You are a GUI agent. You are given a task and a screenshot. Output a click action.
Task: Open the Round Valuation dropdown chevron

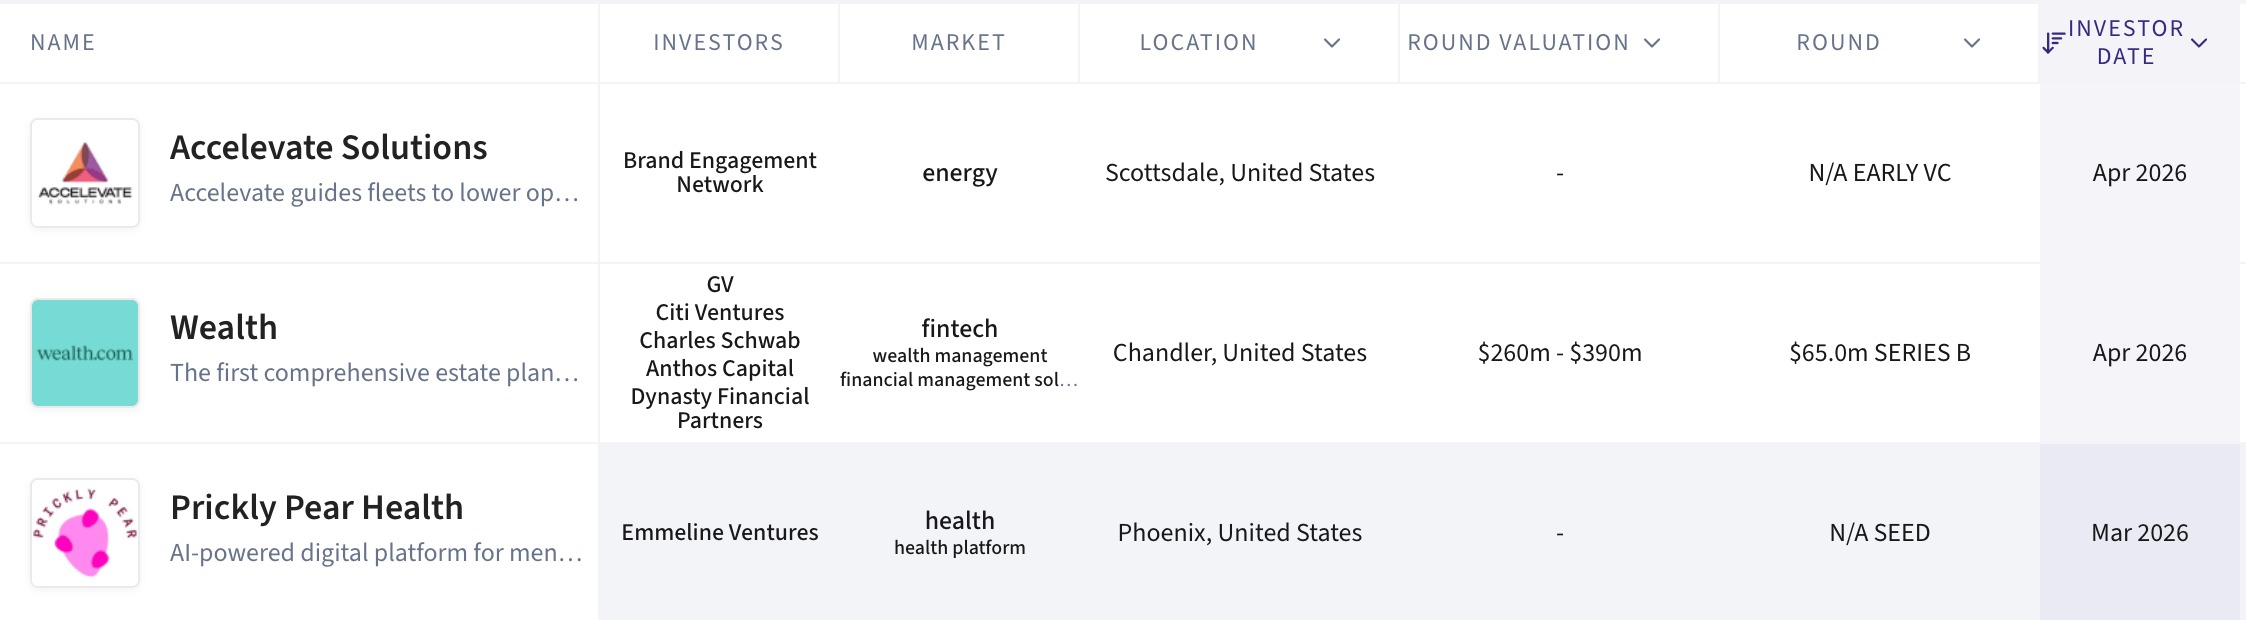(1652, 43)
